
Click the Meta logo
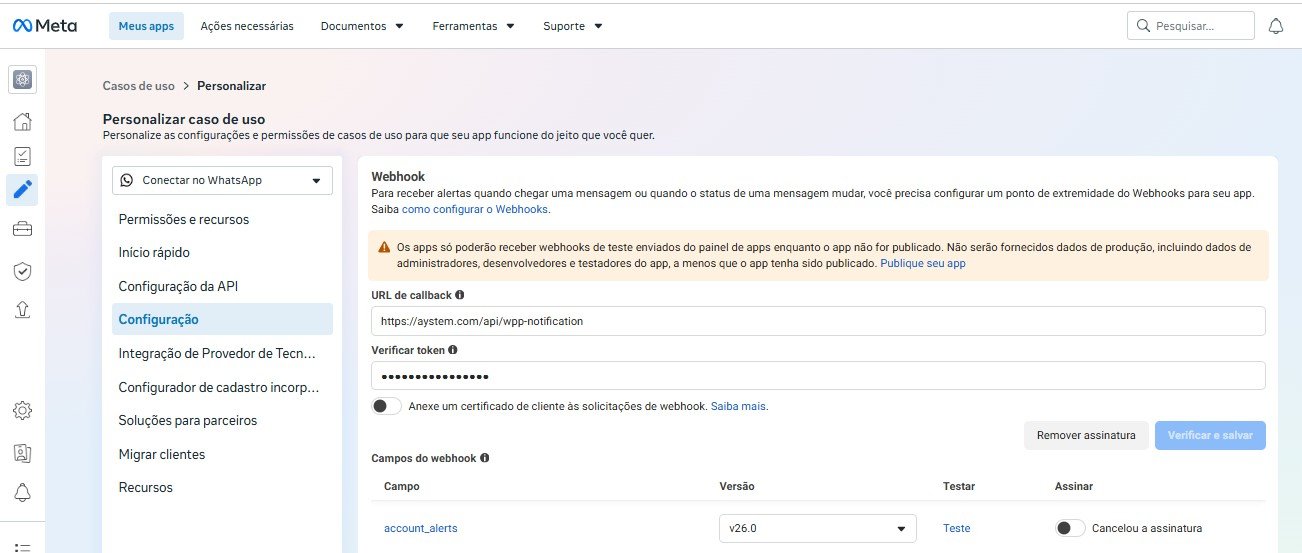tap(44, 26)
